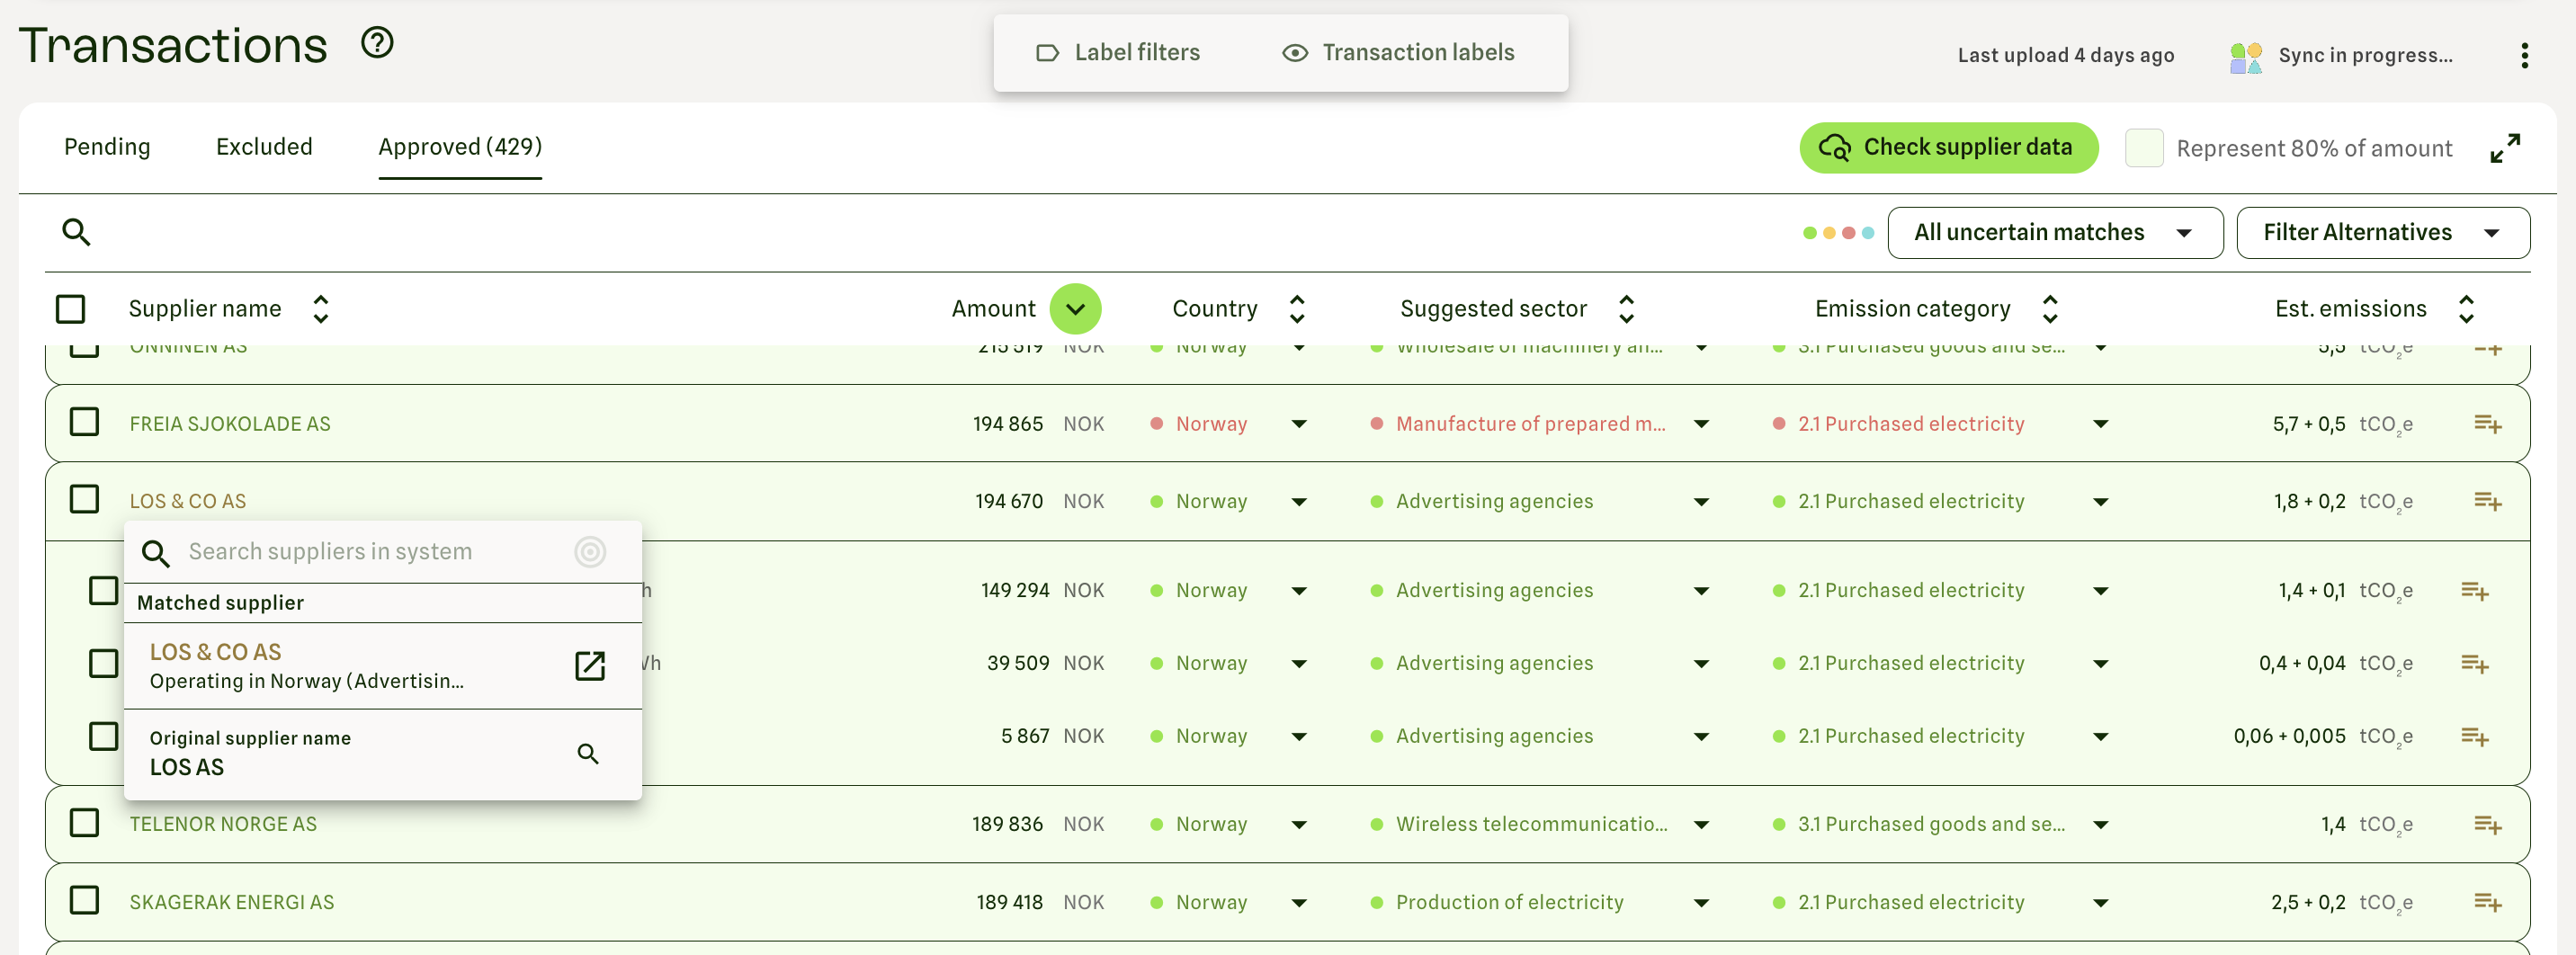Click Original supplier name LOS AS entry

[x=383, y=754]
